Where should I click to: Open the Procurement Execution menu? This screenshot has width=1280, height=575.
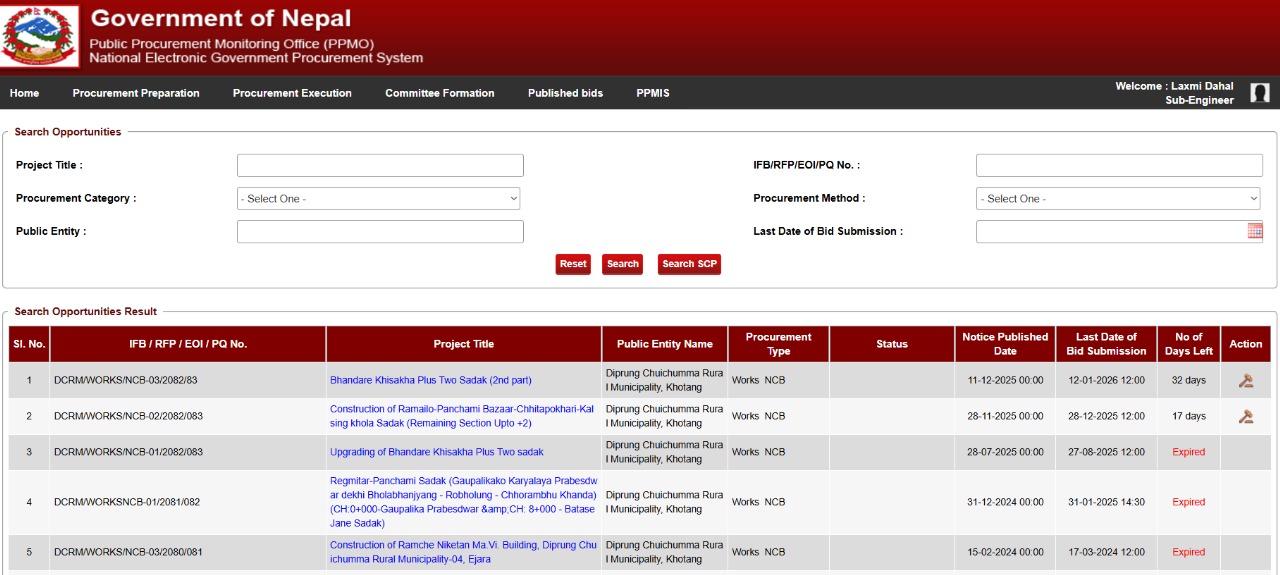click(292, 93)
